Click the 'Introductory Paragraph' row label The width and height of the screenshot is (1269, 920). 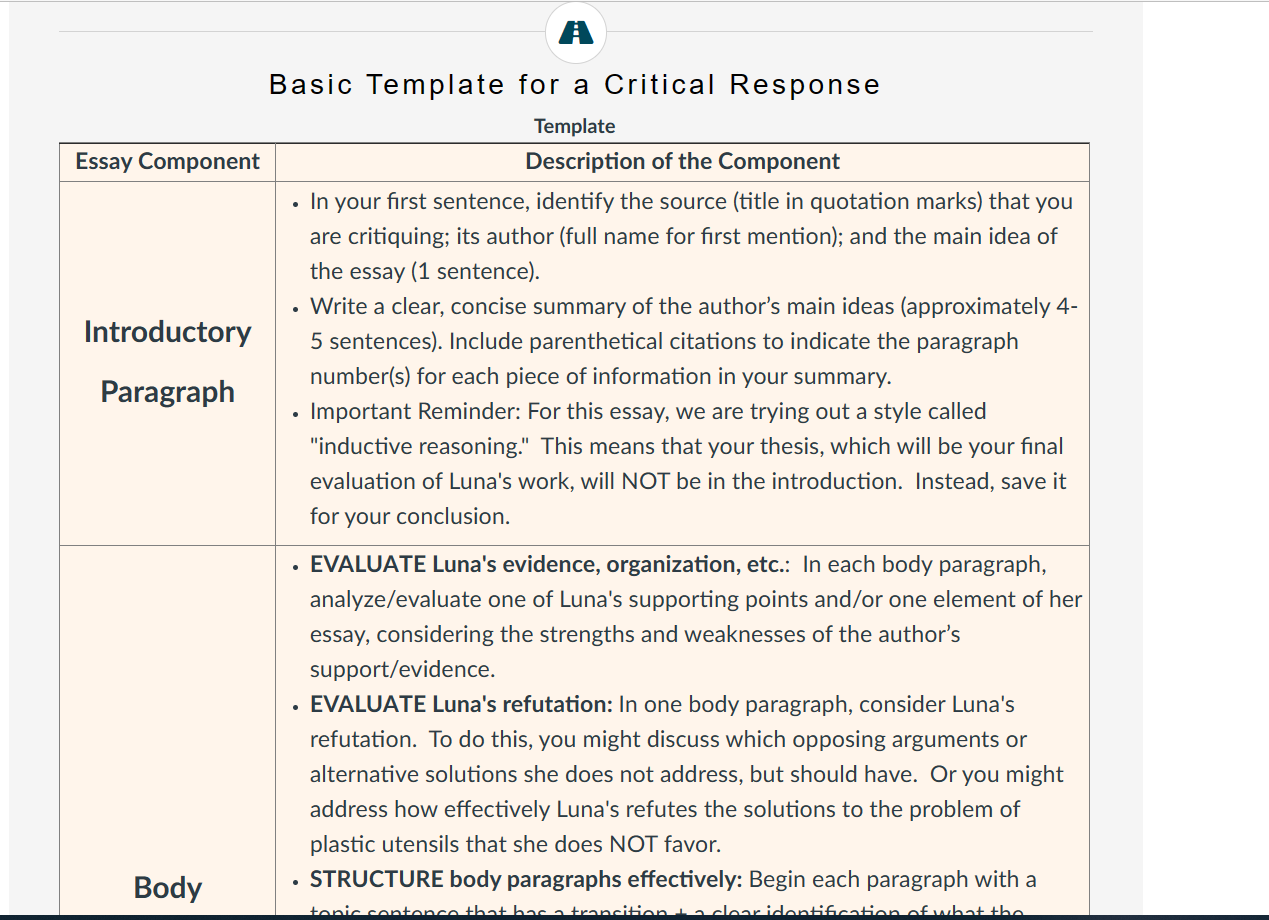tap(167, 362)
